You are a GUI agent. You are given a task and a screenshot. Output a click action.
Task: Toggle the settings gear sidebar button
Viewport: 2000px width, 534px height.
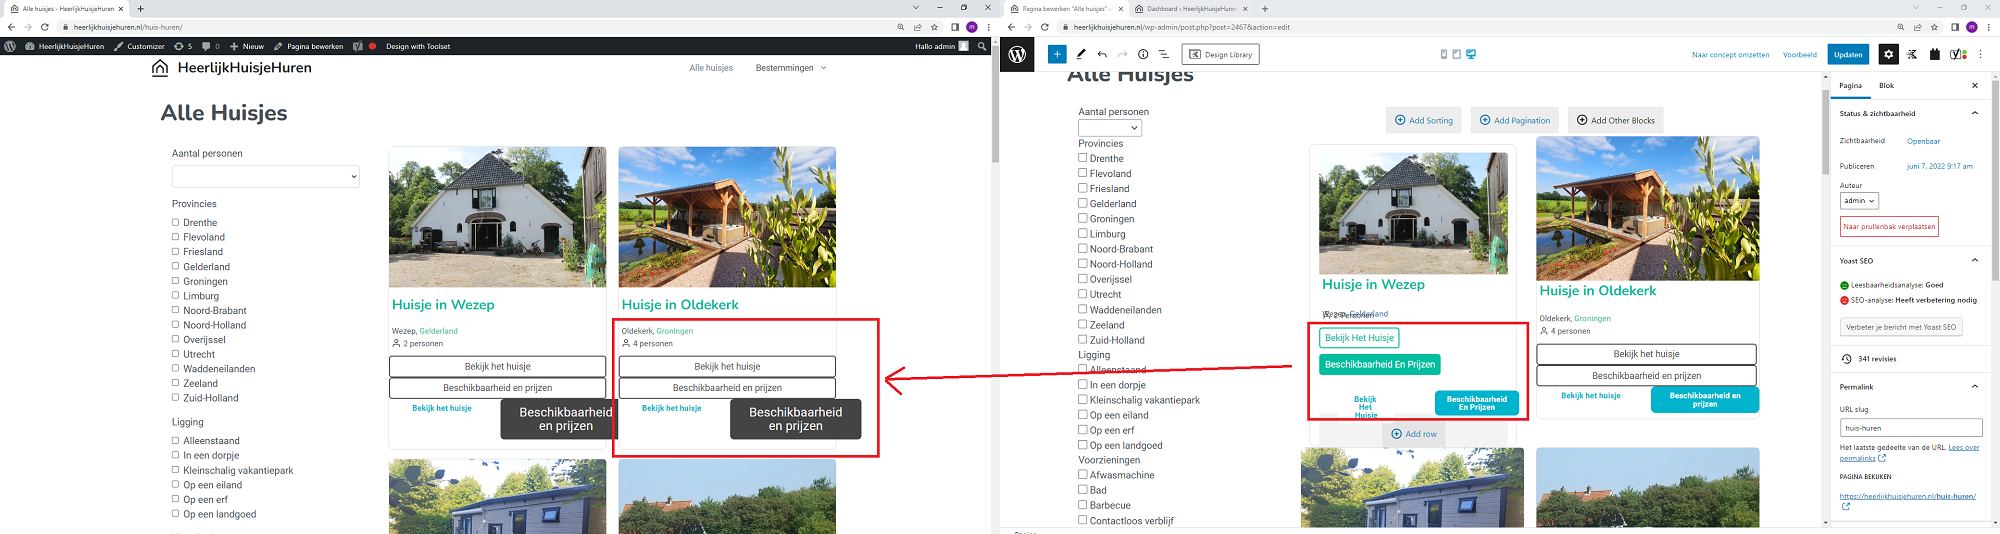pyautogui.click(x=1888, y=54)
